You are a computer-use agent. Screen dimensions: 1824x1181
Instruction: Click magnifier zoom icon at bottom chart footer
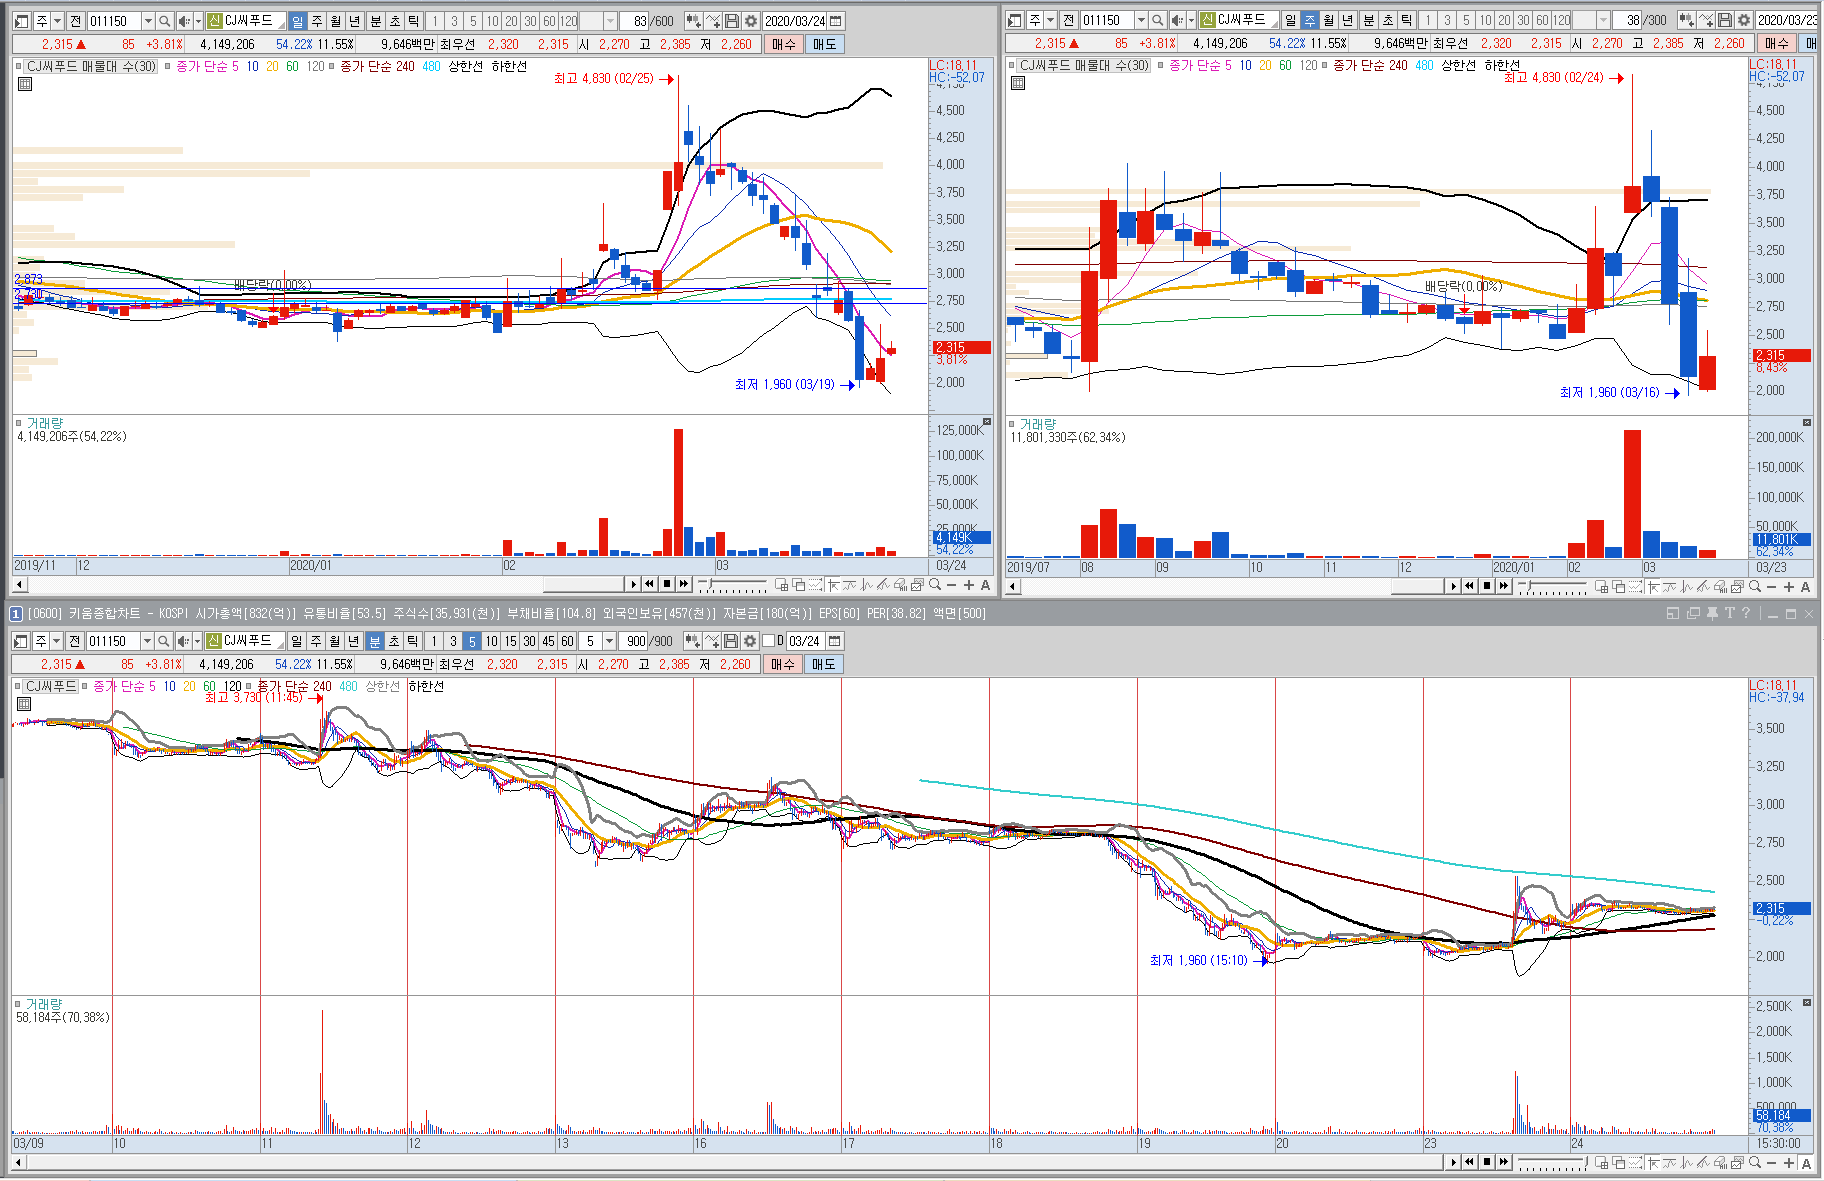click(1755, 1163)
